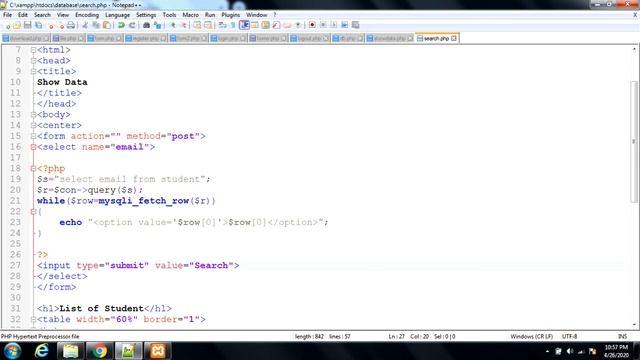Click Run Macro Multiple Times icon
Image resolution: width=640 pixels, height=360 pixels.
[x=344, y=25]
